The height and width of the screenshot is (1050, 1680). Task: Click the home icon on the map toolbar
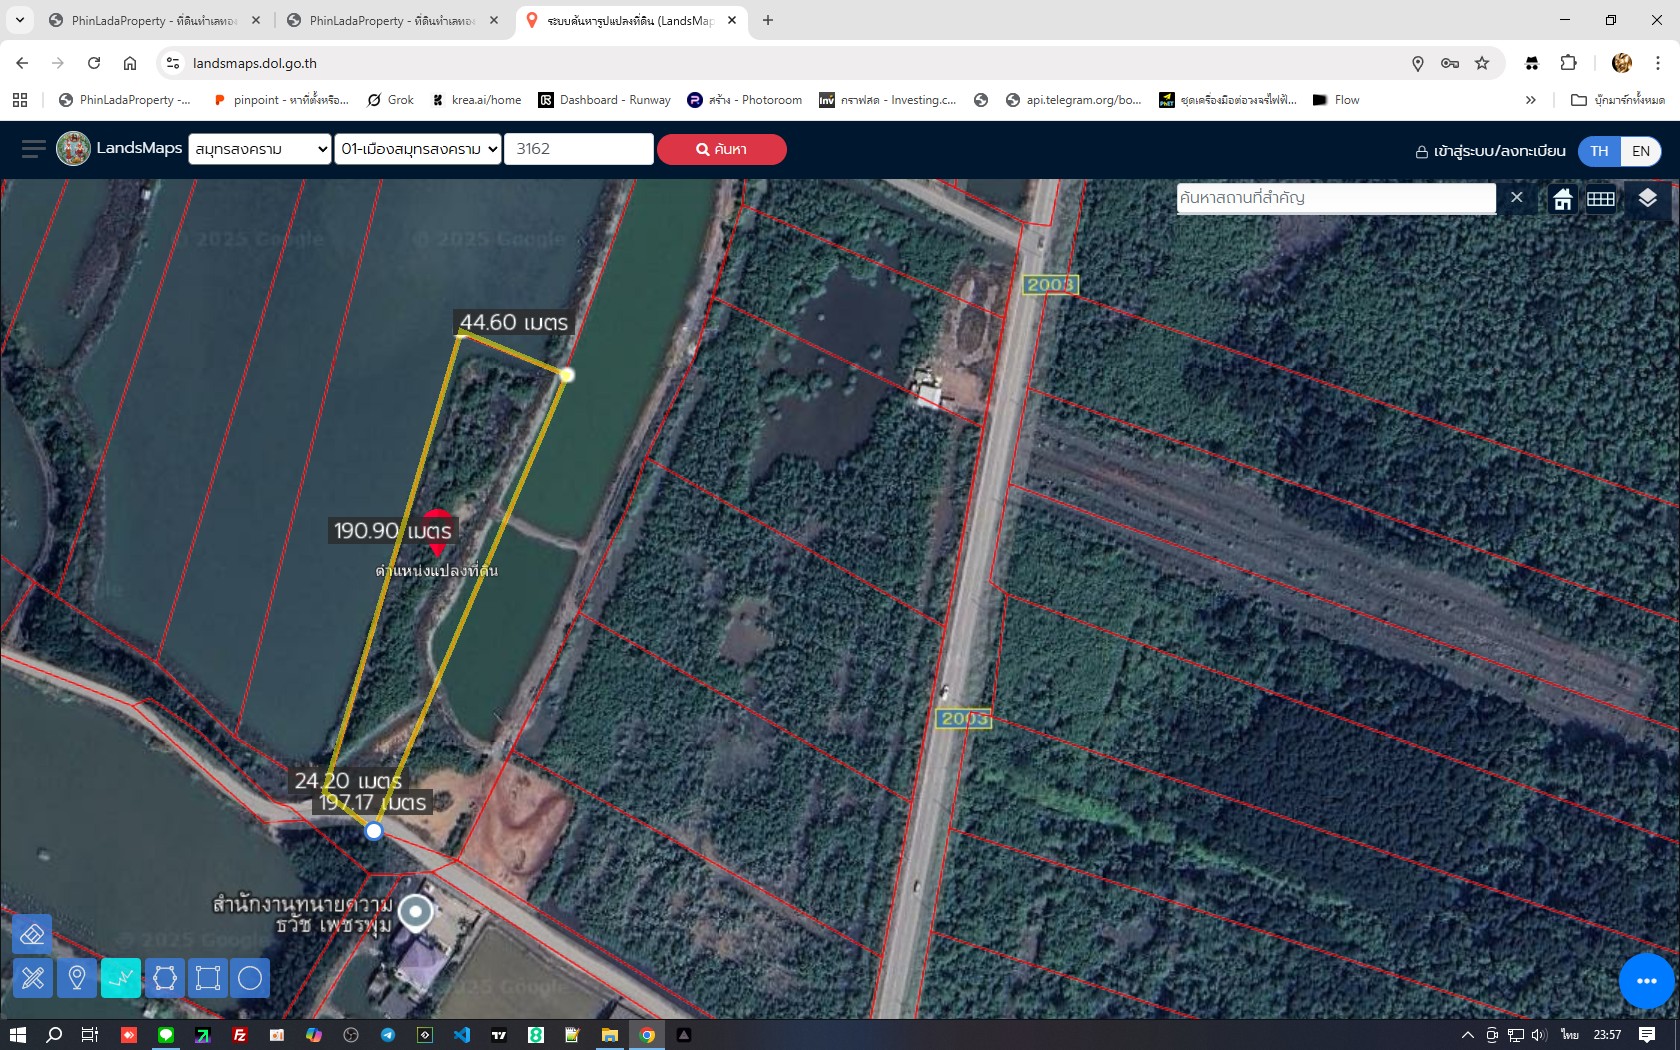click(x=1562, y=198)
